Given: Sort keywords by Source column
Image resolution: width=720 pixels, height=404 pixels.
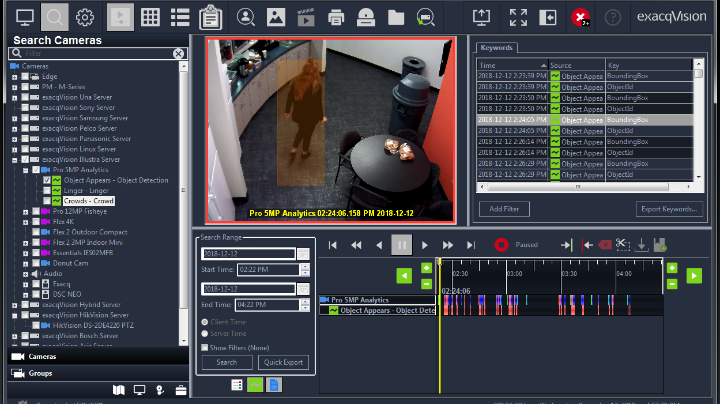Looking at the screenshot, I should 577,65.
